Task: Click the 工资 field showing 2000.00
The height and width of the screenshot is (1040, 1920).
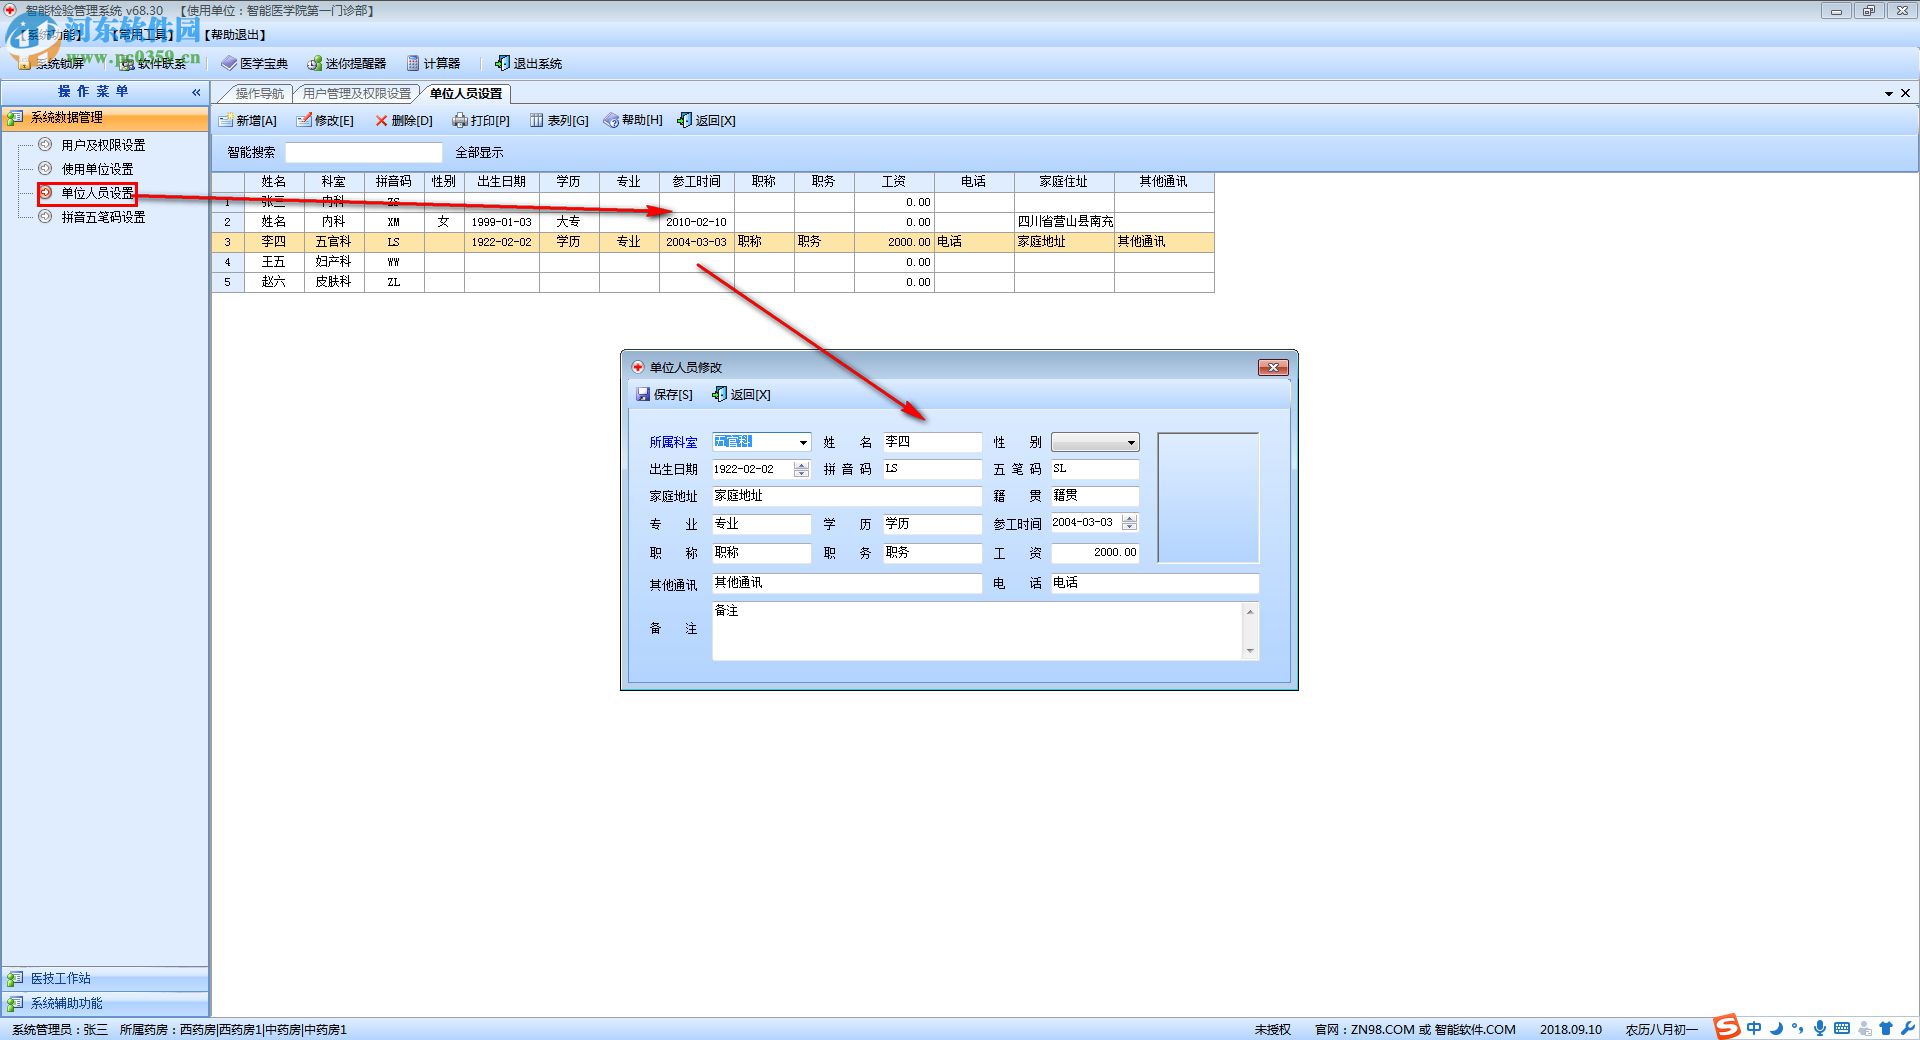Action: coord(1095,552)
